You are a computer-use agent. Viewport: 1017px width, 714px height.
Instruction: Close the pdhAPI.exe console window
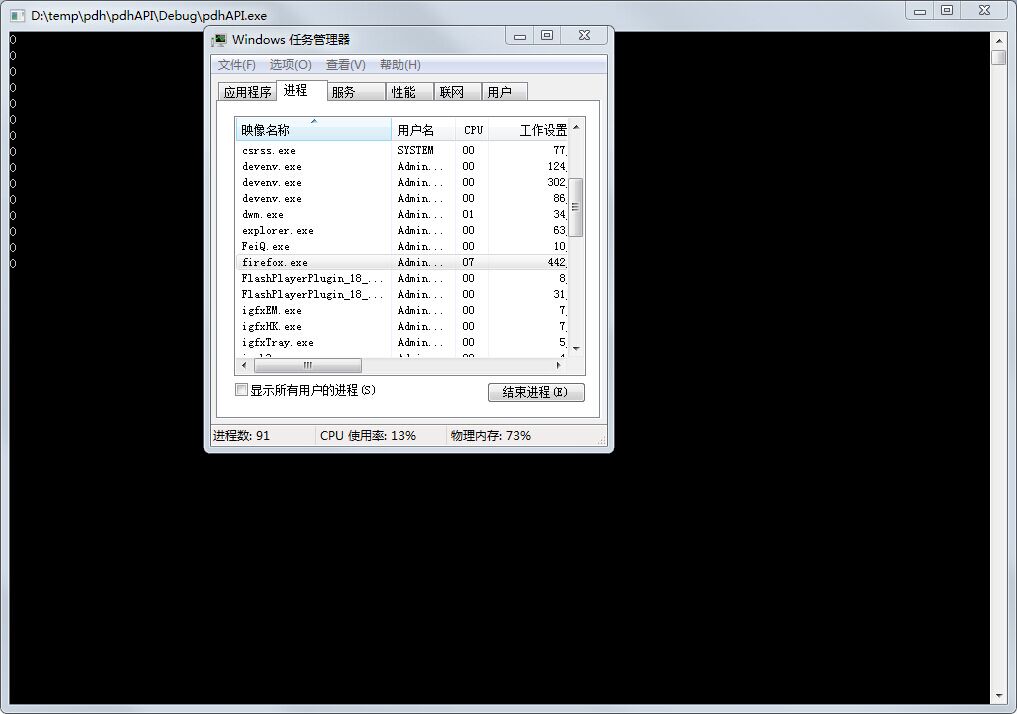[x=985, y=10]
